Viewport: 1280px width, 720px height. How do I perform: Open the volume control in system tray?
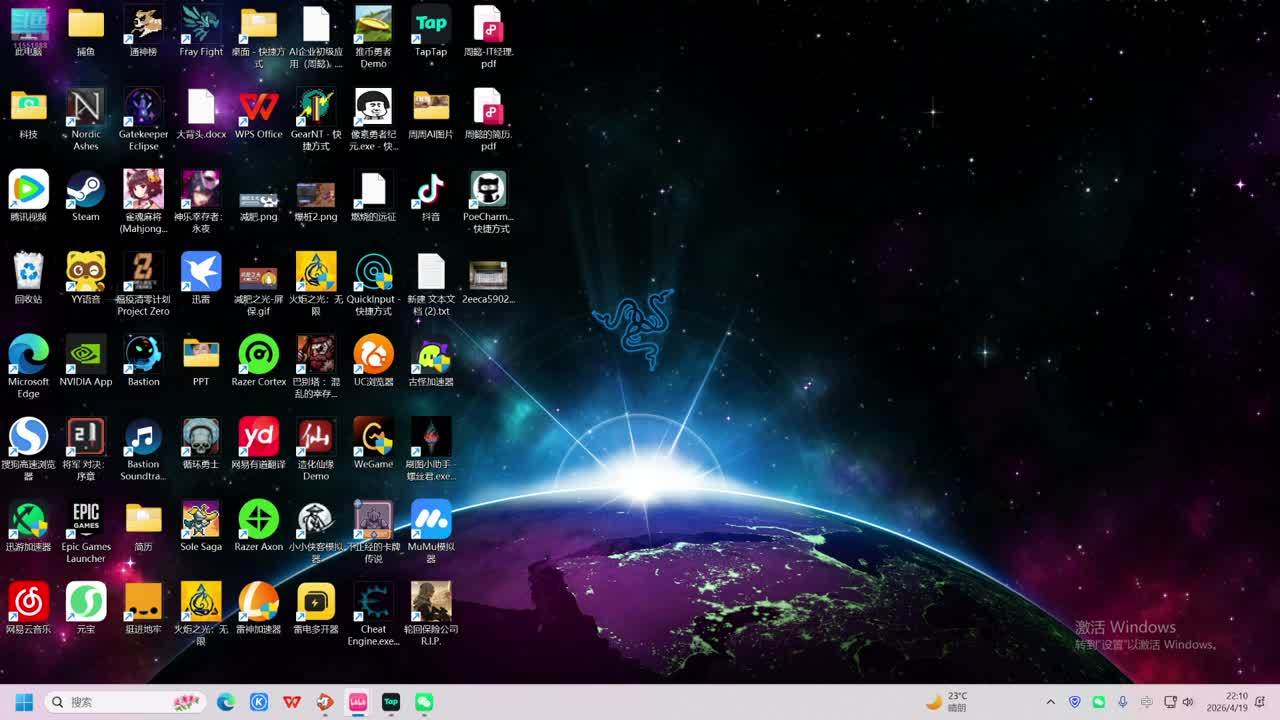pos(1188,702)
